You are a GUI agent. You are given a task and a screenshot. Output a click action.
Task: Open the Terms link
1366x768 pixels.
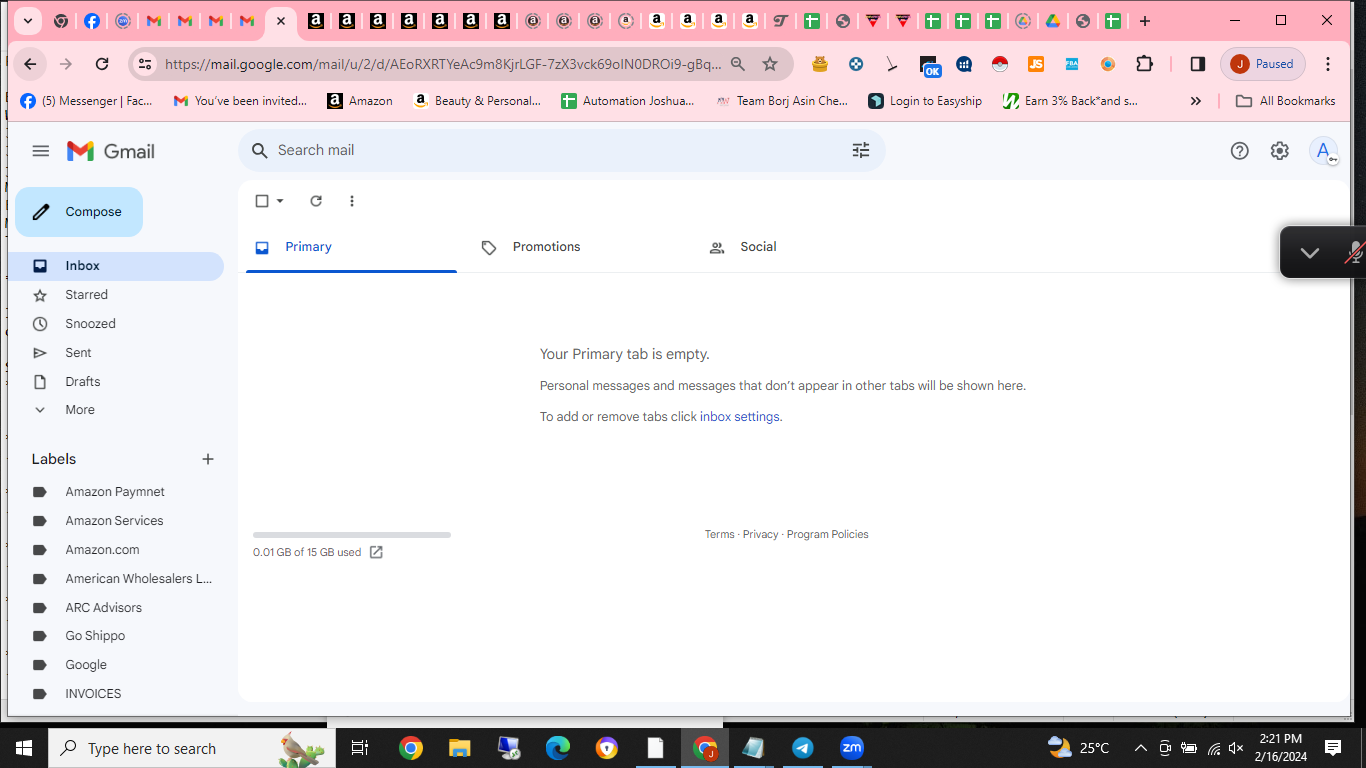[x=719, y=534]
